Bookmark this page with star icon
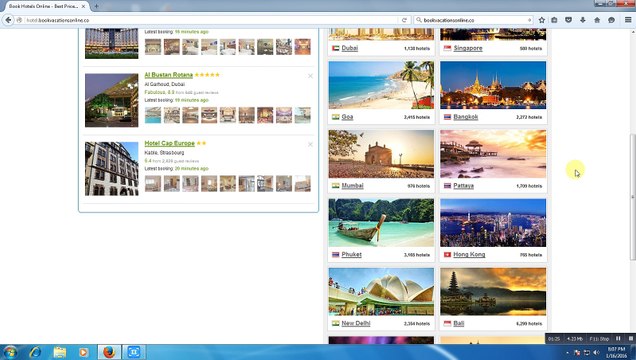This screenshot has height=360, width=636. point(541,20)
